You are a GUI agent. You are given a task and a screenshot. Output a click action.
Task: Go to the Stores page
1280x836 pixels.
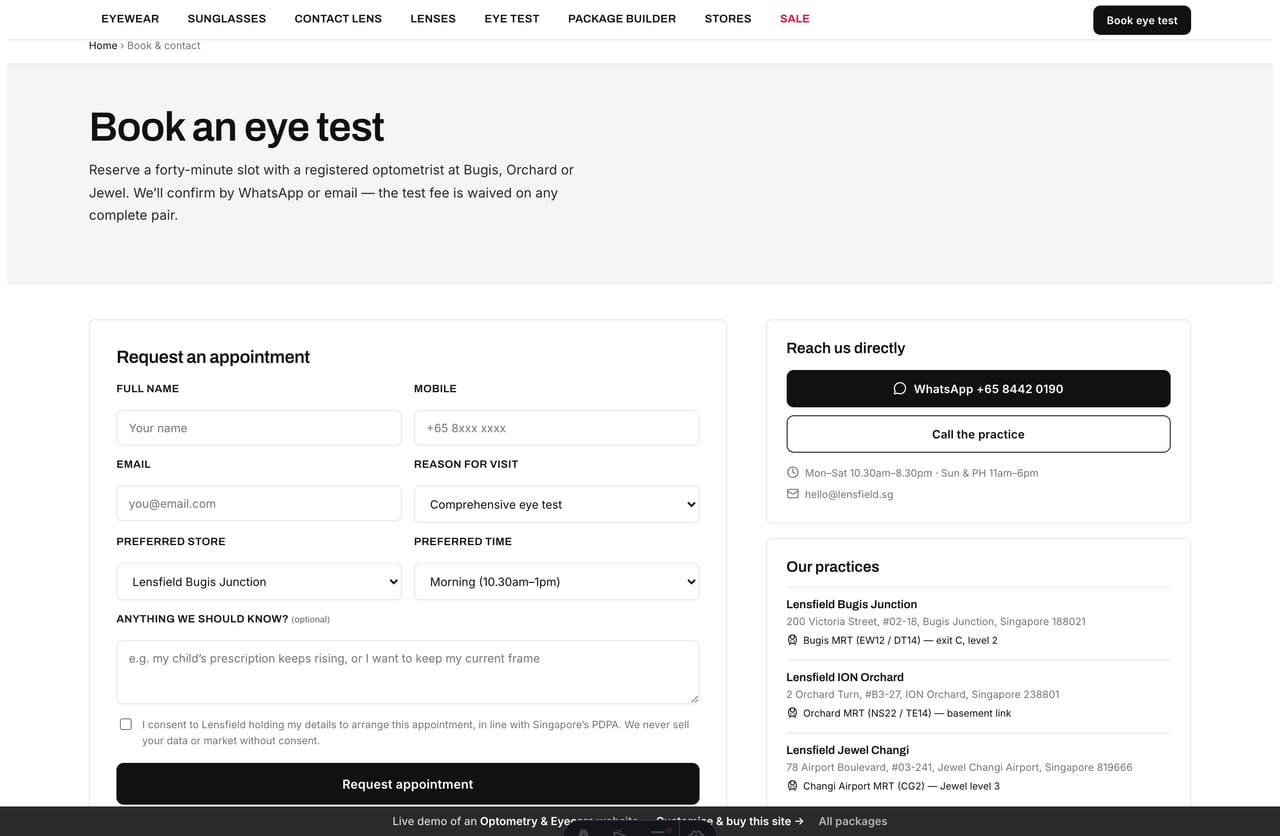pos(728,18)
